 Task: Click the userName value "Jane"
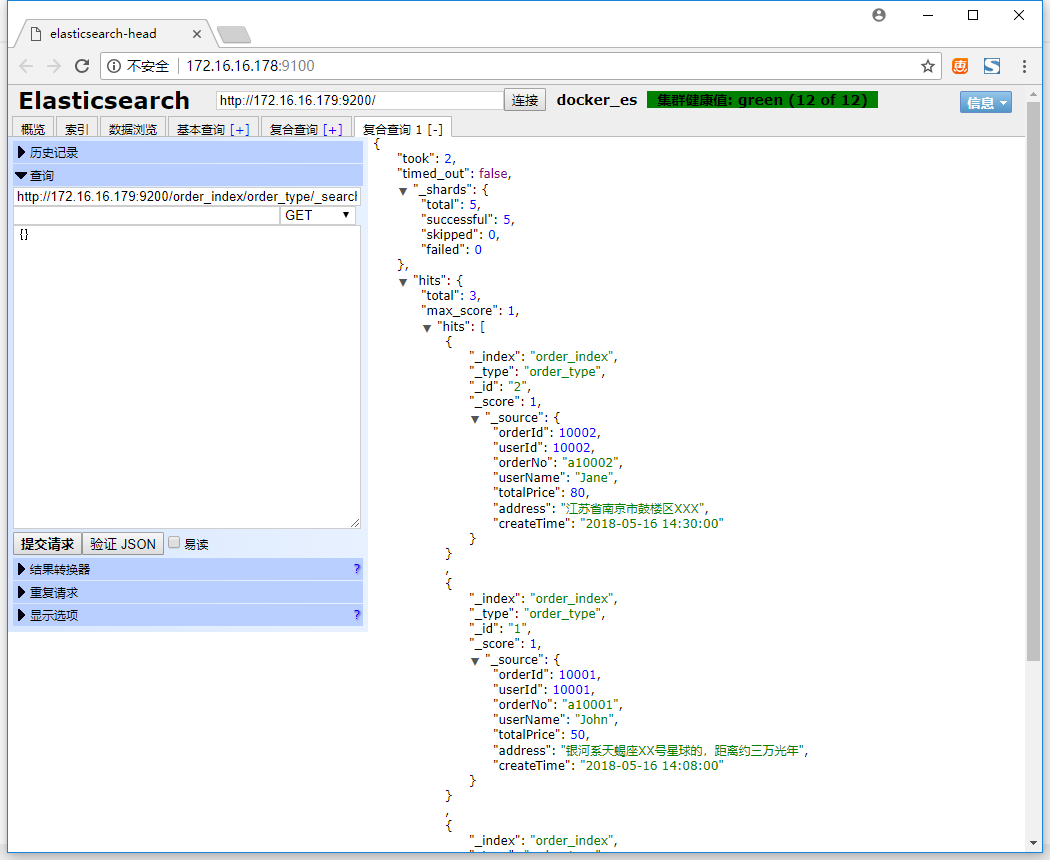pyautogui.click(x=594, y=478)
